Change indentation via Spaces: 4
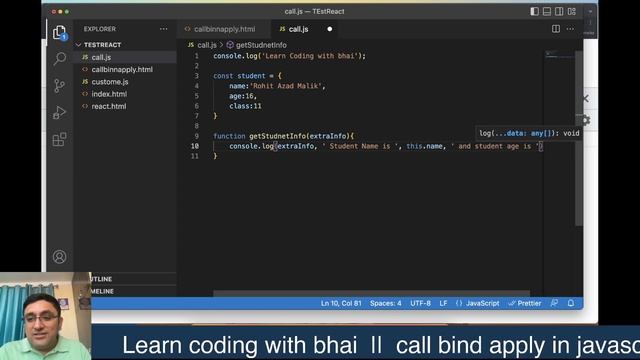The width and height of the screenshot is (640, 360). tap(385, 303)
